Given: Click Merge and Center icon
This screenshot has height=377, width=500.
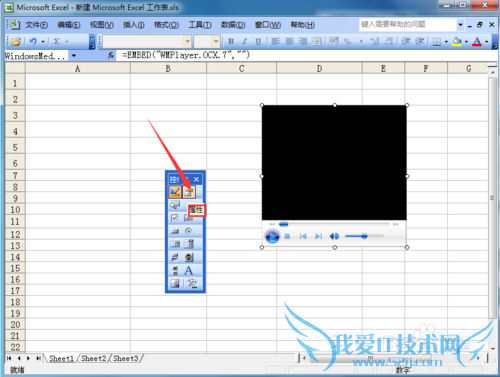Looking at the screenshot, I should click(x=317, y=41).
